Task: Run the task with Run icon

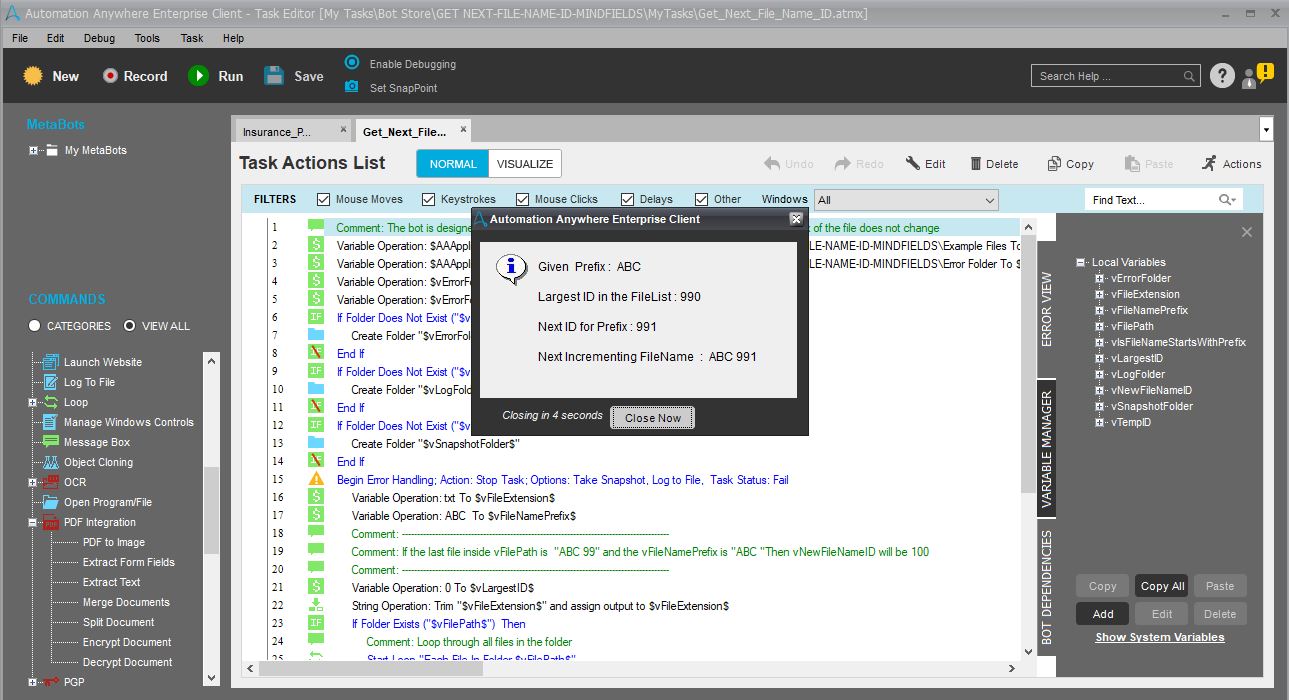Action: click(199, 76)
